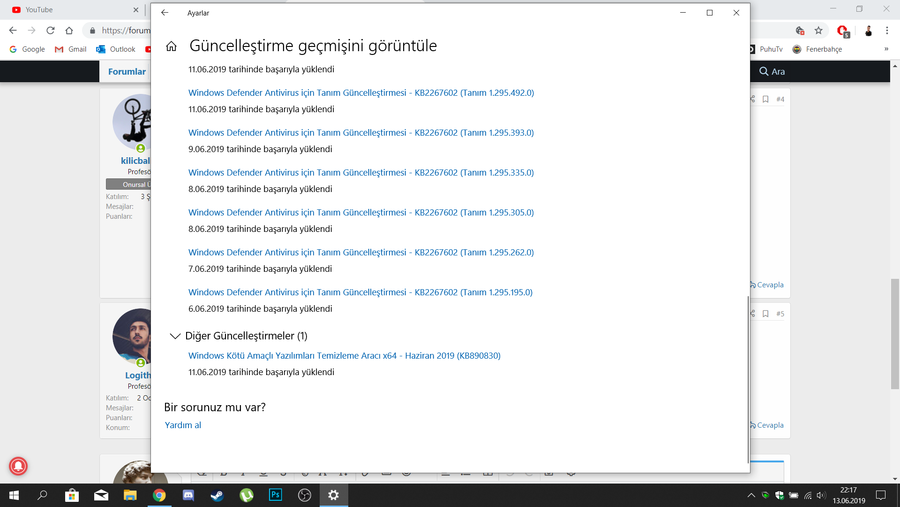Click the Settings gear taskbar icon

click(x=333, y=495)
